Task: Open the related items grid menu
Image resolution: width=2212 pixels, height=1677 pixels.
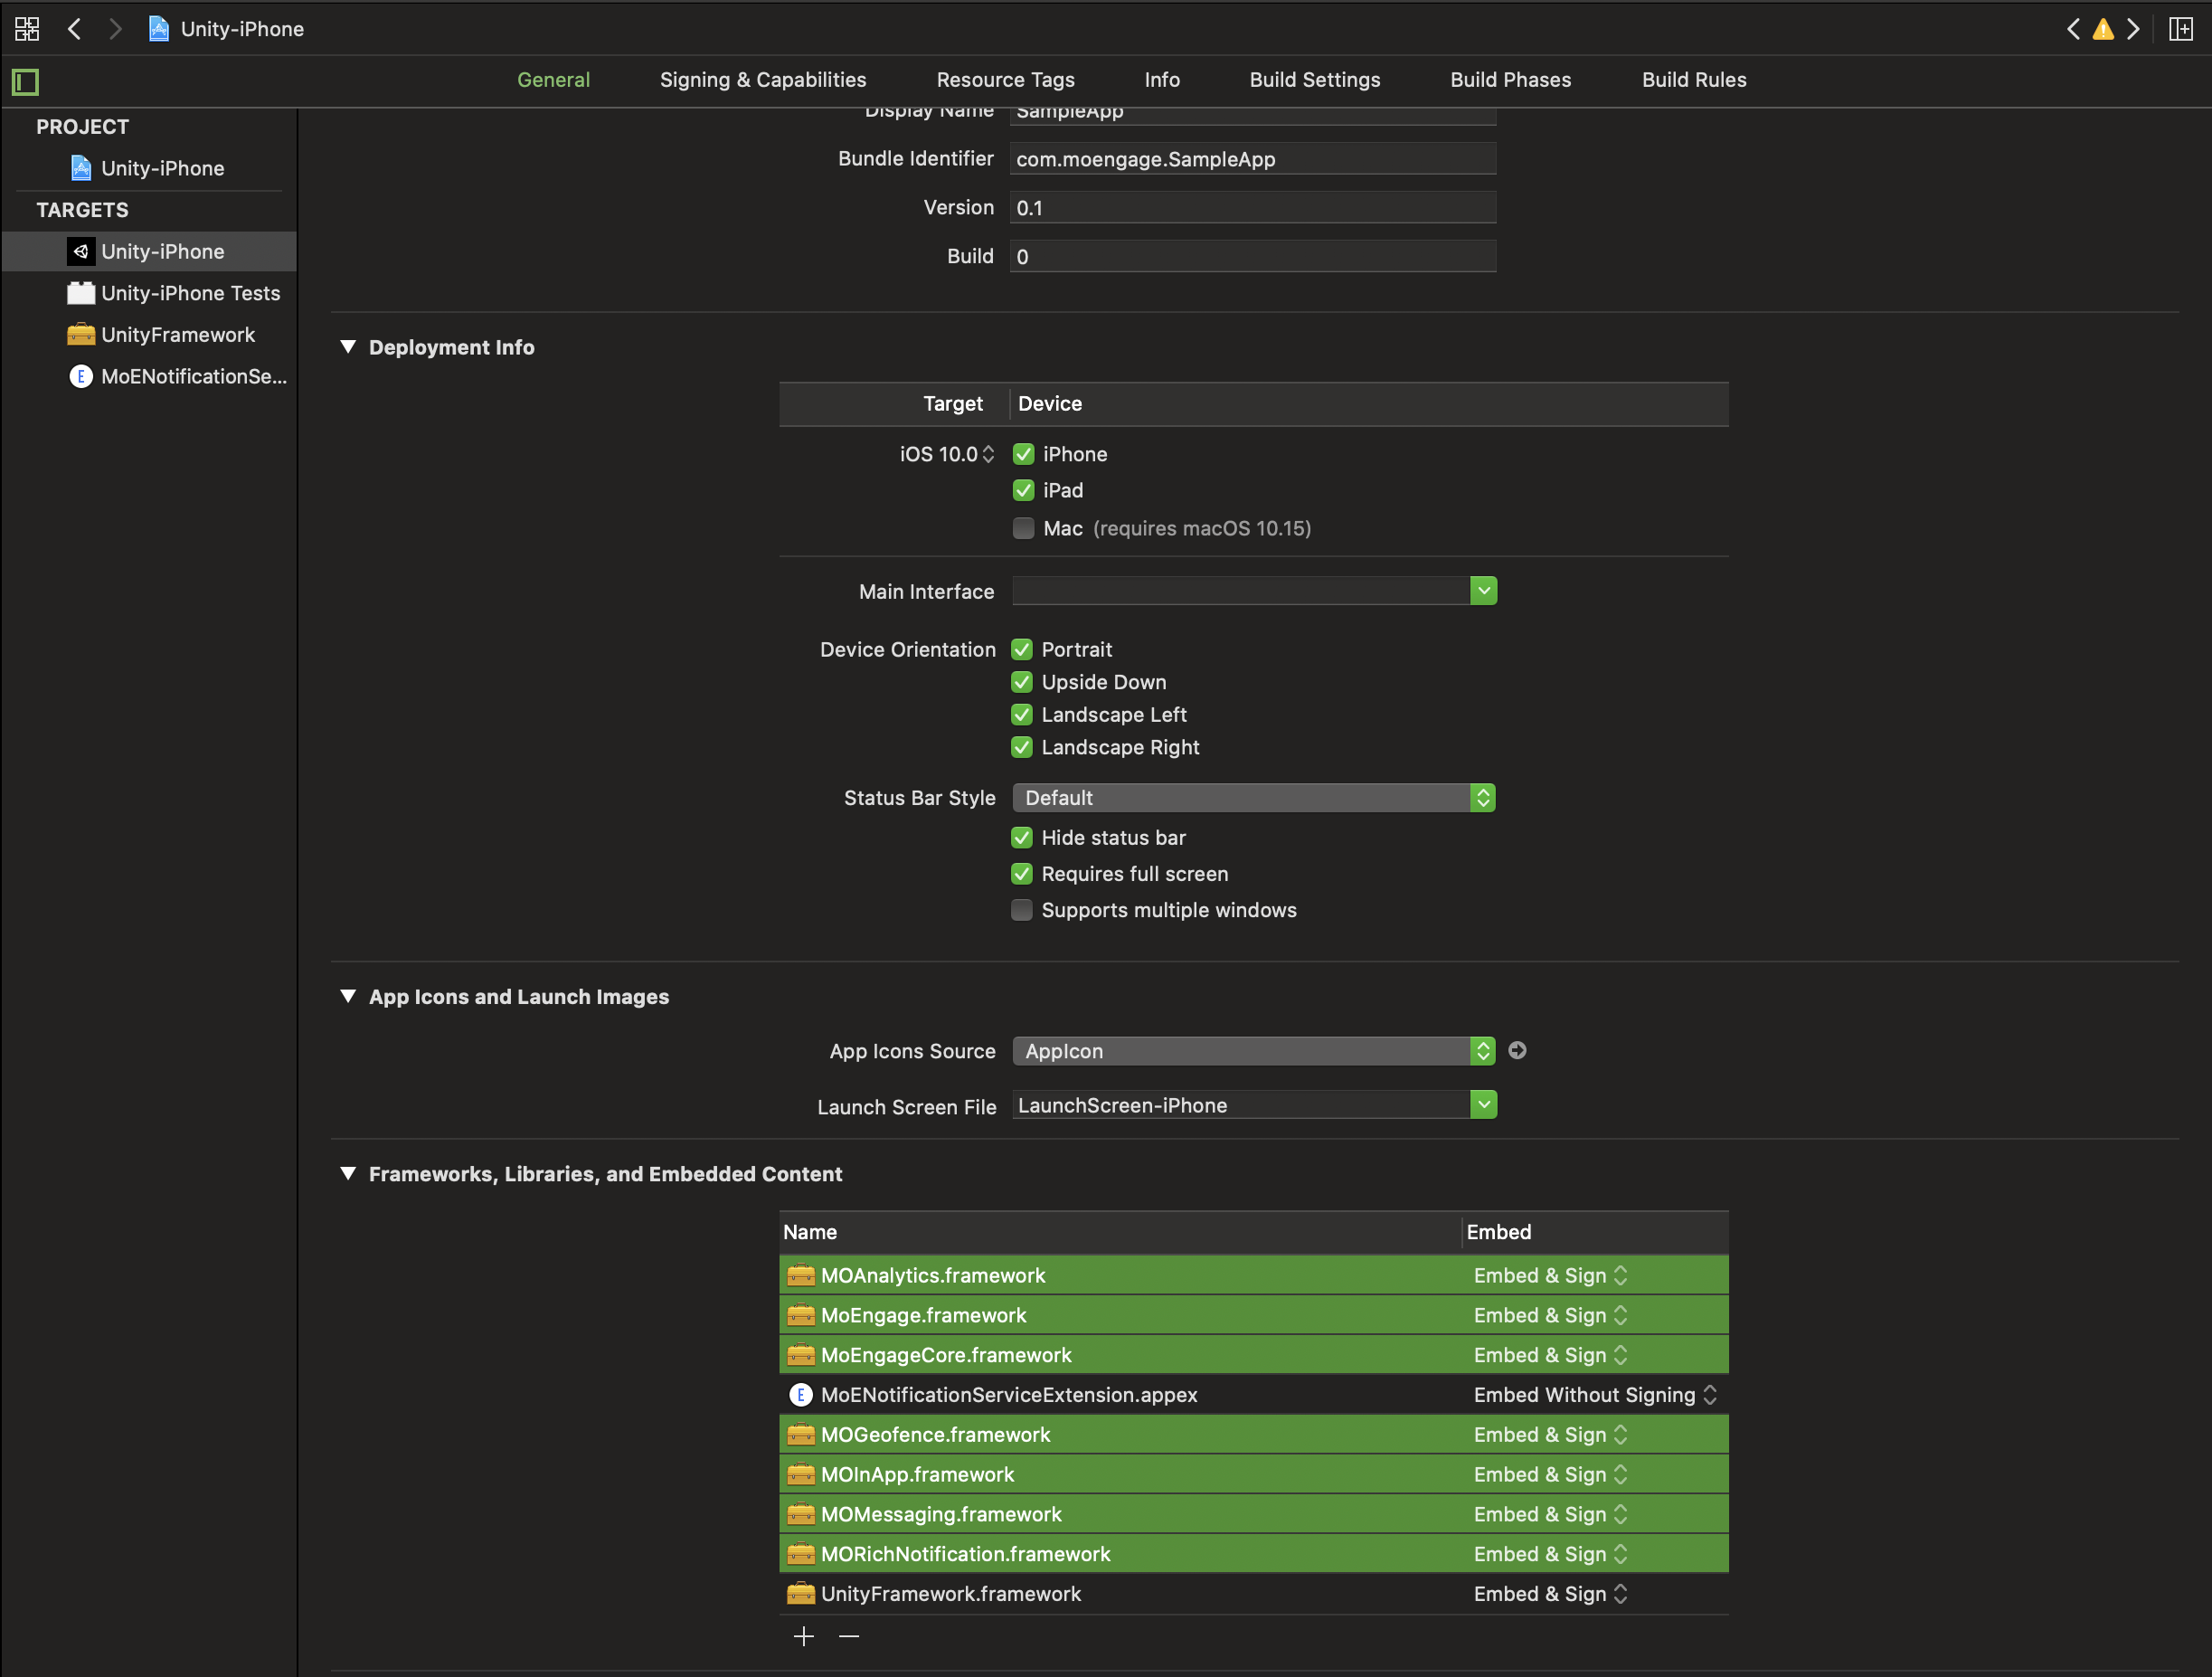Action: click(x=27, y=29)
